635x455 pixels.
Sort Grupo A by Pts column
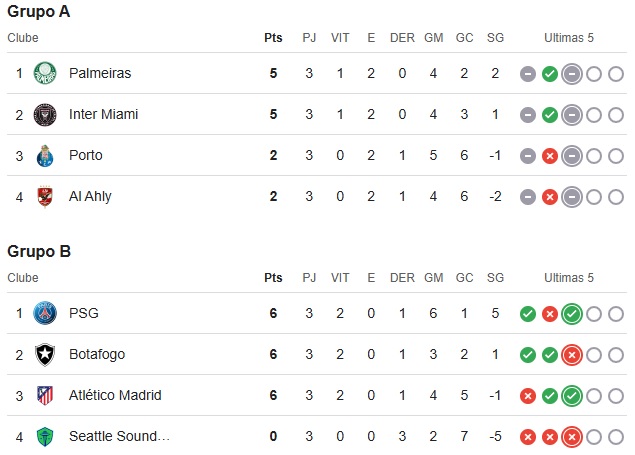(x=273, y=38)
